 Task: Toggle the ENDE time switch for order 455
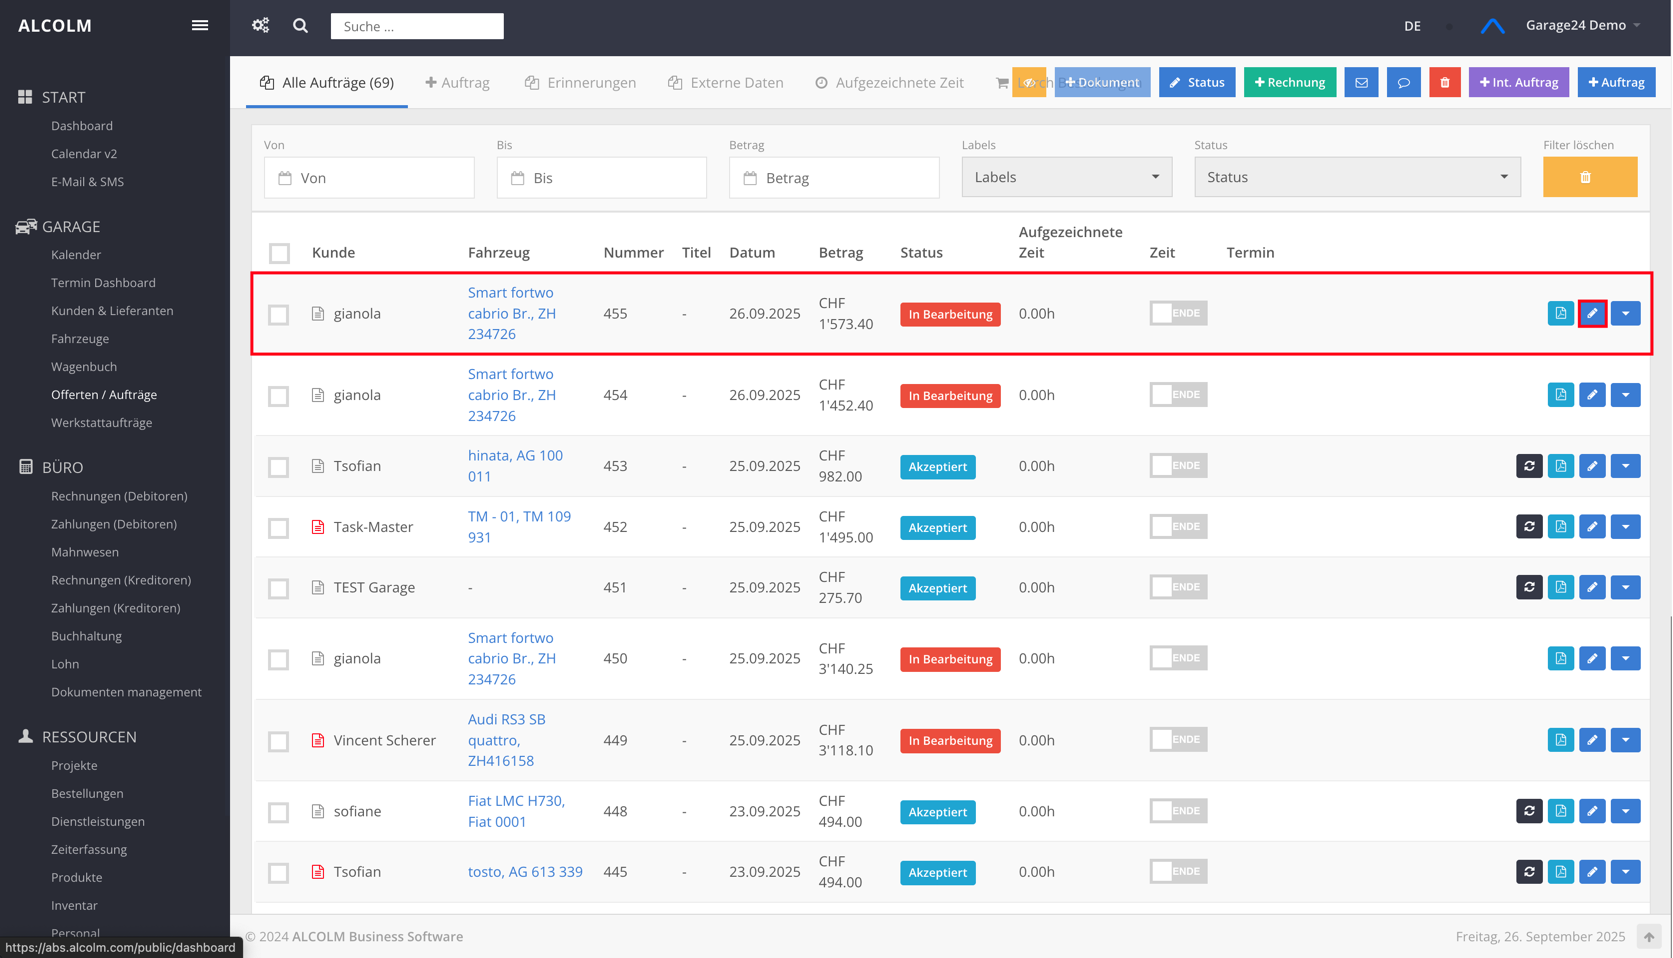[1178, 314]
